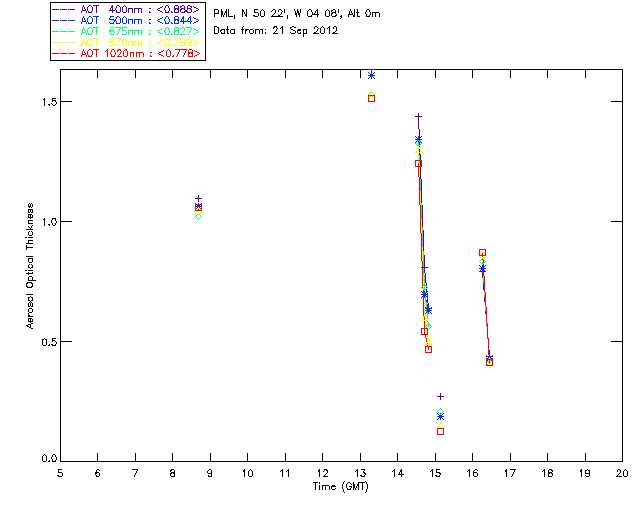This screenshot has width=640, height=512.
Task: Click the AOT 400nm purple legend entry
Action: [127, 9]
